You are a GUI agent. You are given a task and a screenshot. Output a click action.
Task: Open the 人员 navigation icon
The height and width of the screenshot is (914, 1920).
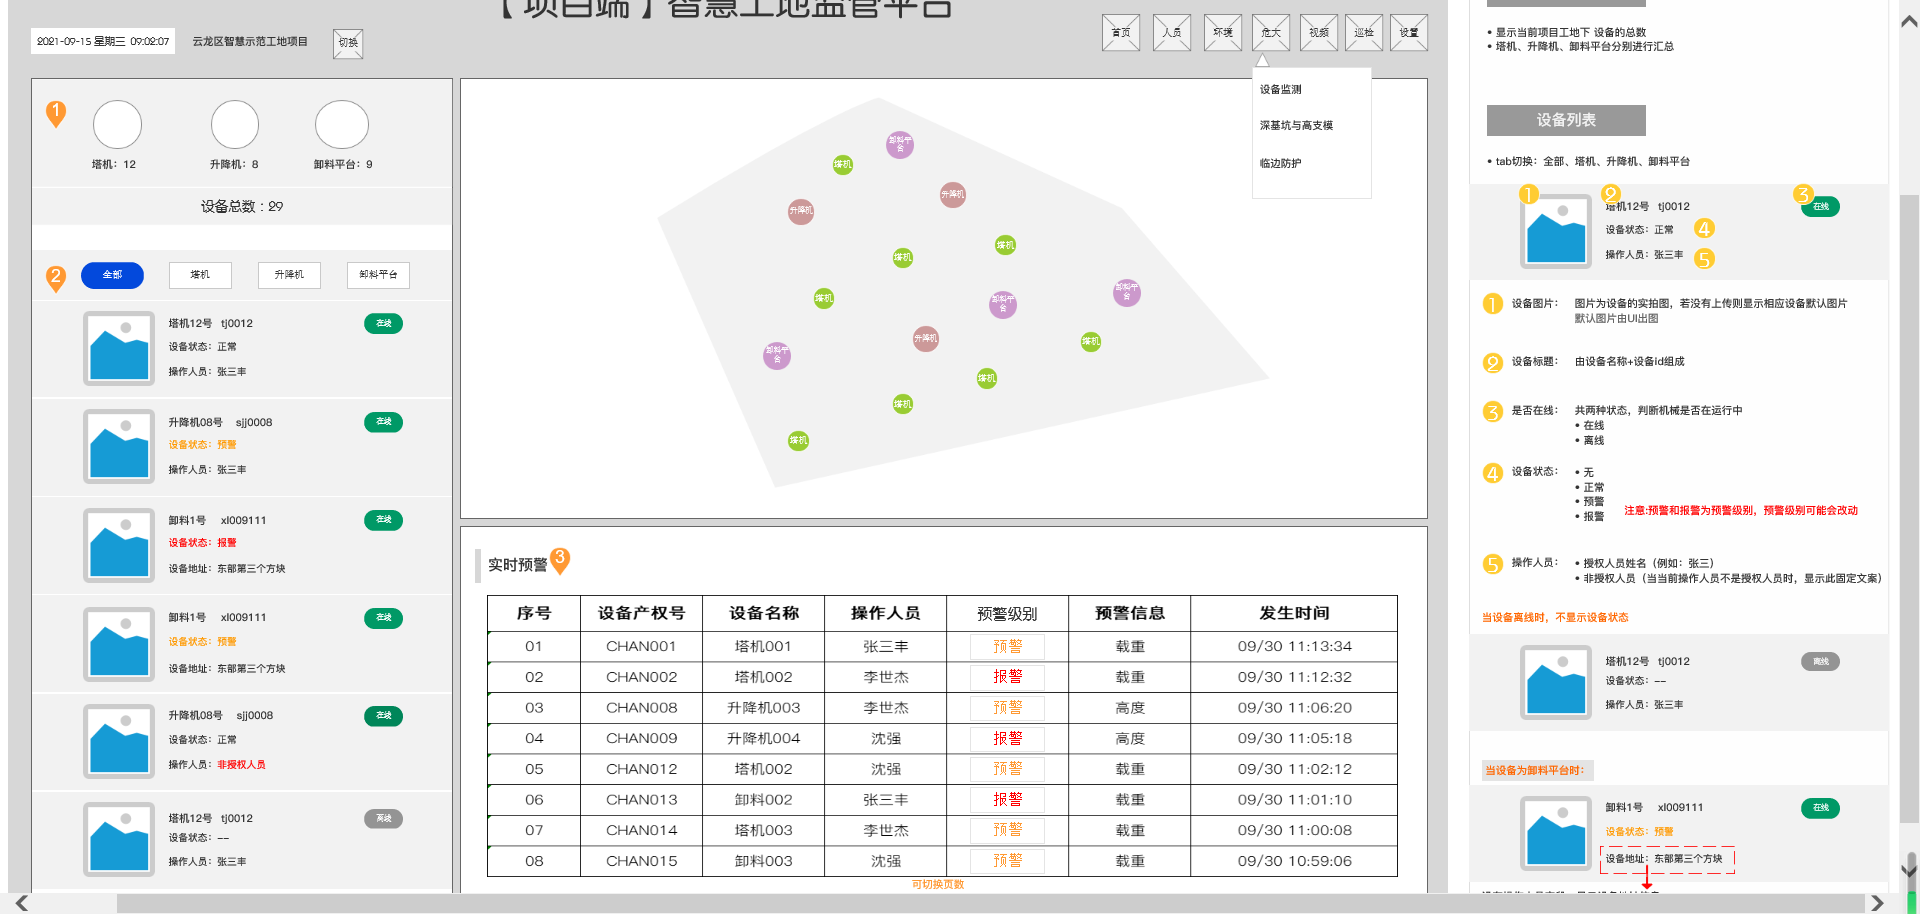click(x=1172, y=33)
